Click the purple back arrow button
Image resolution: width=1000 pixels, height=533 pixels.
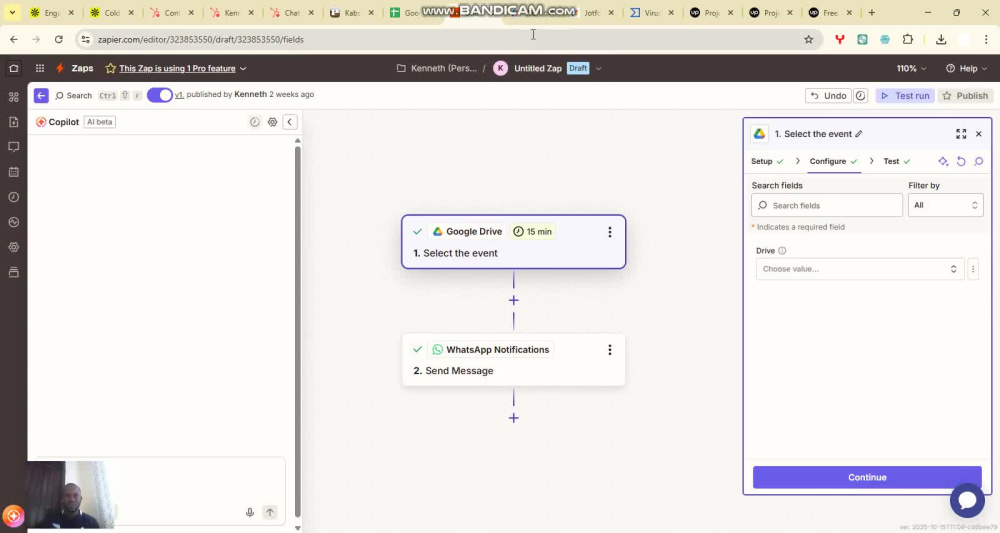point(41,95)
